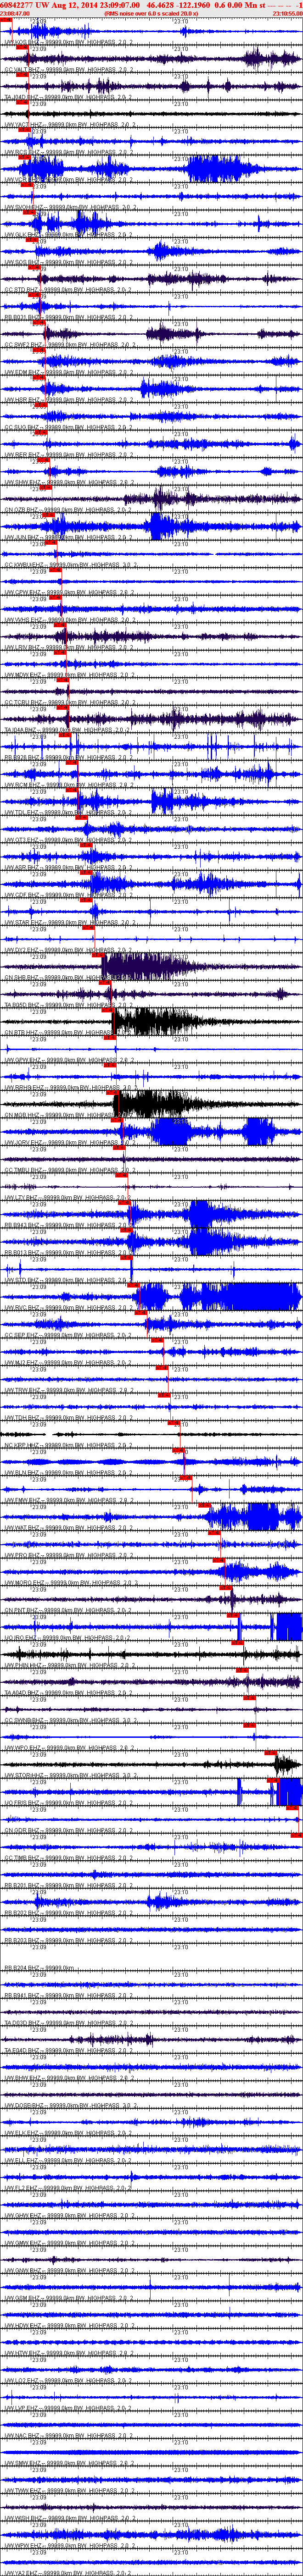The height and width of the screenshot is (2576, 303).
Task: Select the CC STD station trace label
Action: (68, 290)
